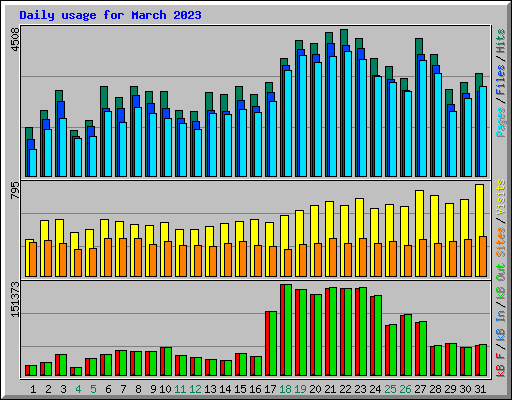Viewport: 512px width, 400px height.
Task: Click the orange Sites bar for day 18
Action: pyautogui.click(x=288, y=263)
